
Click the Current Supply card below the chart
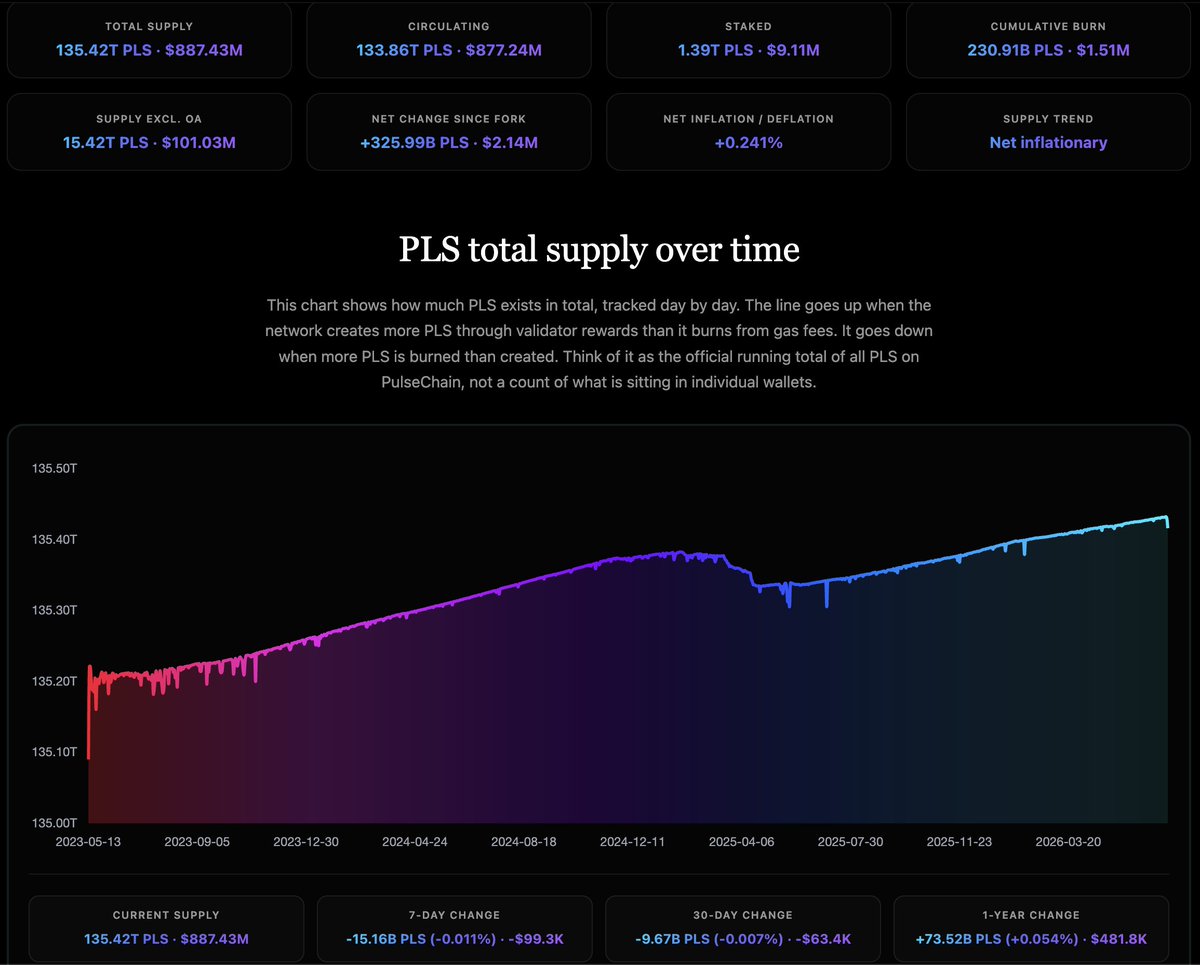point(166,930)
